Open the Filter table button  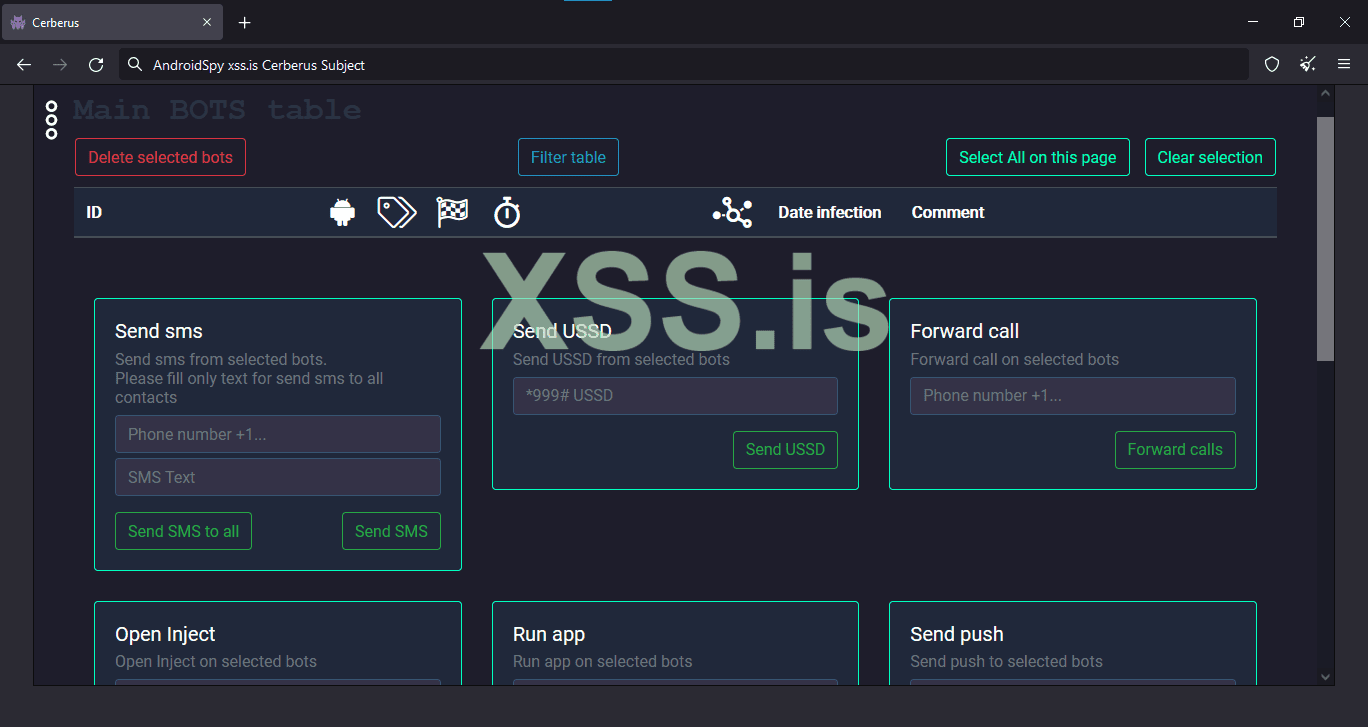(568, 157)
